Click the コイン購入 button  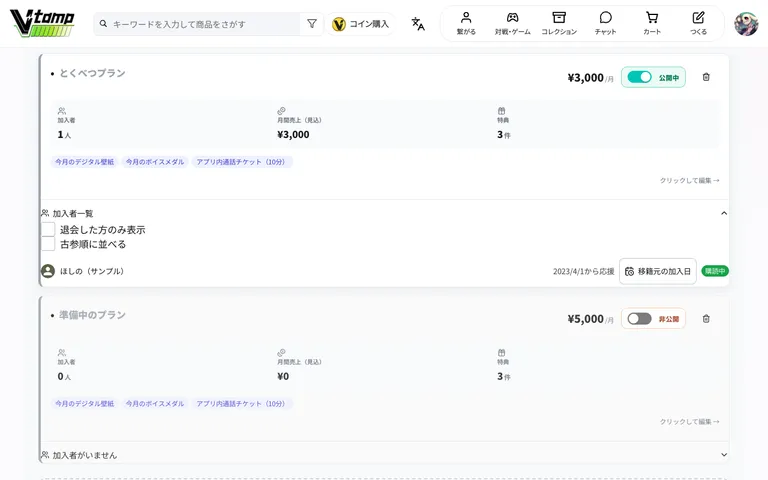click(x=360, y=24)
